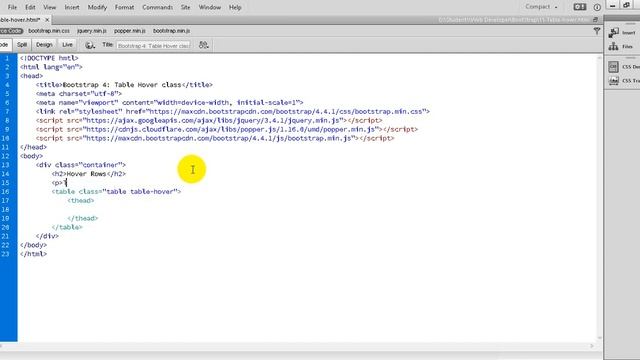Viewport: 640px width, 360px height.
Task: Click the bootstrap.min.js script line
Action: pyautogui.click(x=215, y=138)
